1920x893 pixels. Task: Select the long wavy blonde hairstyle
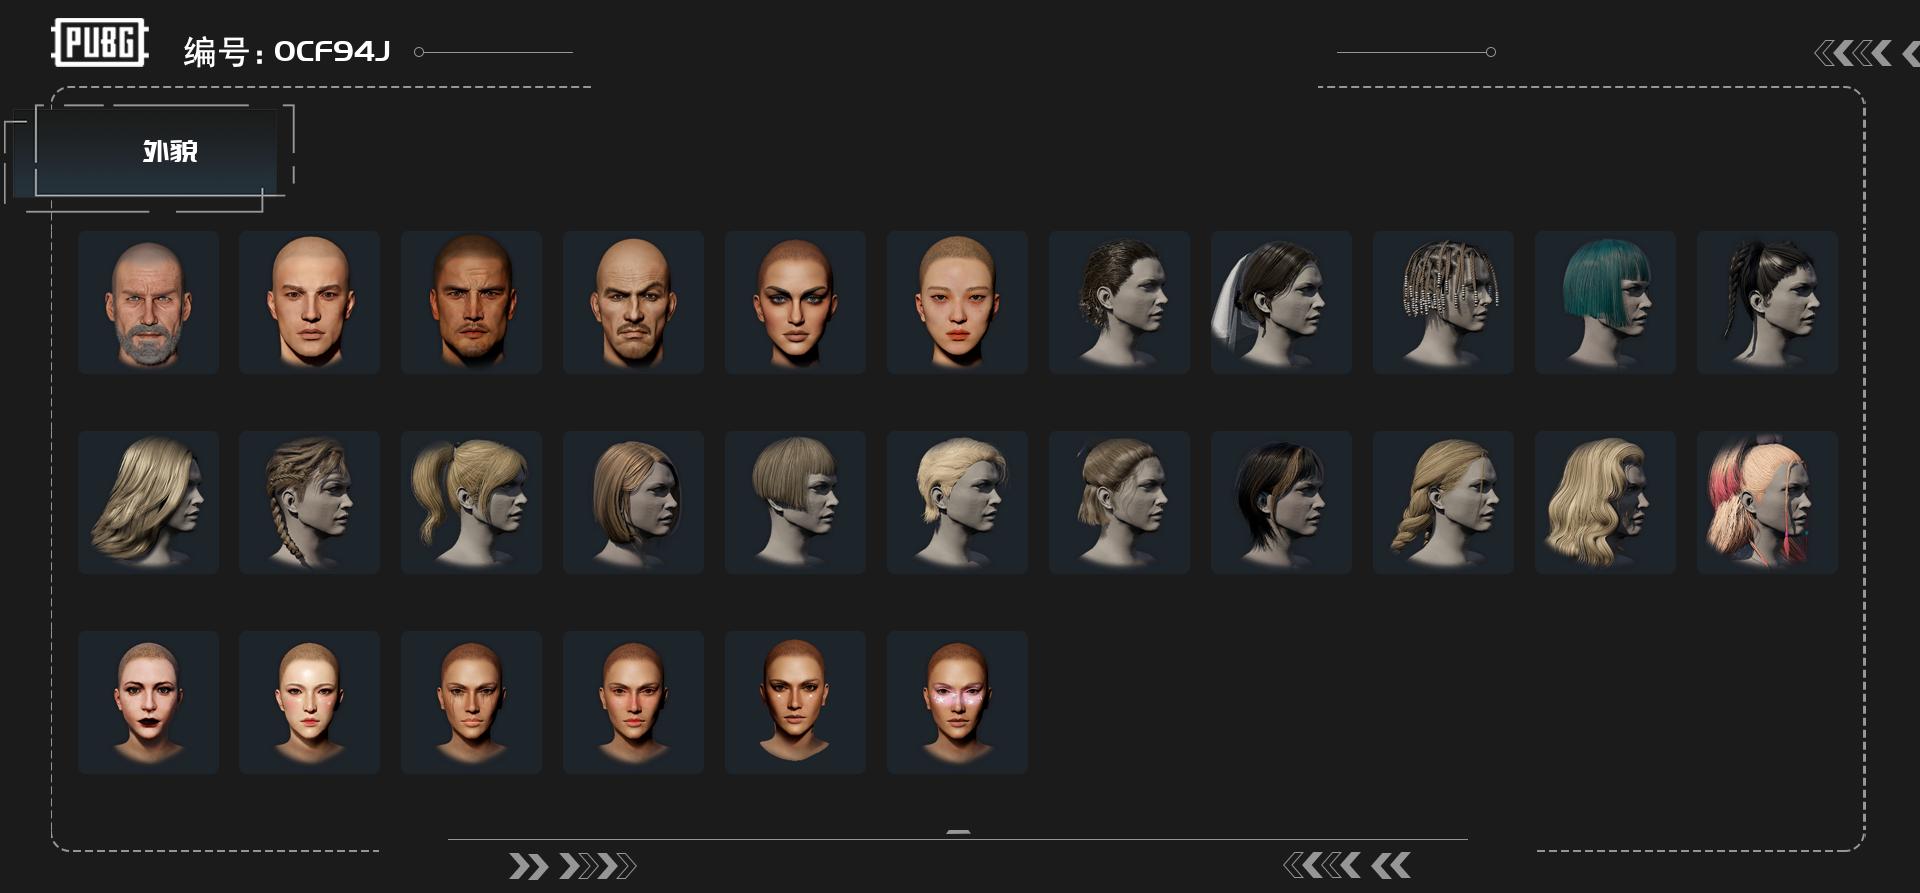pos(1605,502)
